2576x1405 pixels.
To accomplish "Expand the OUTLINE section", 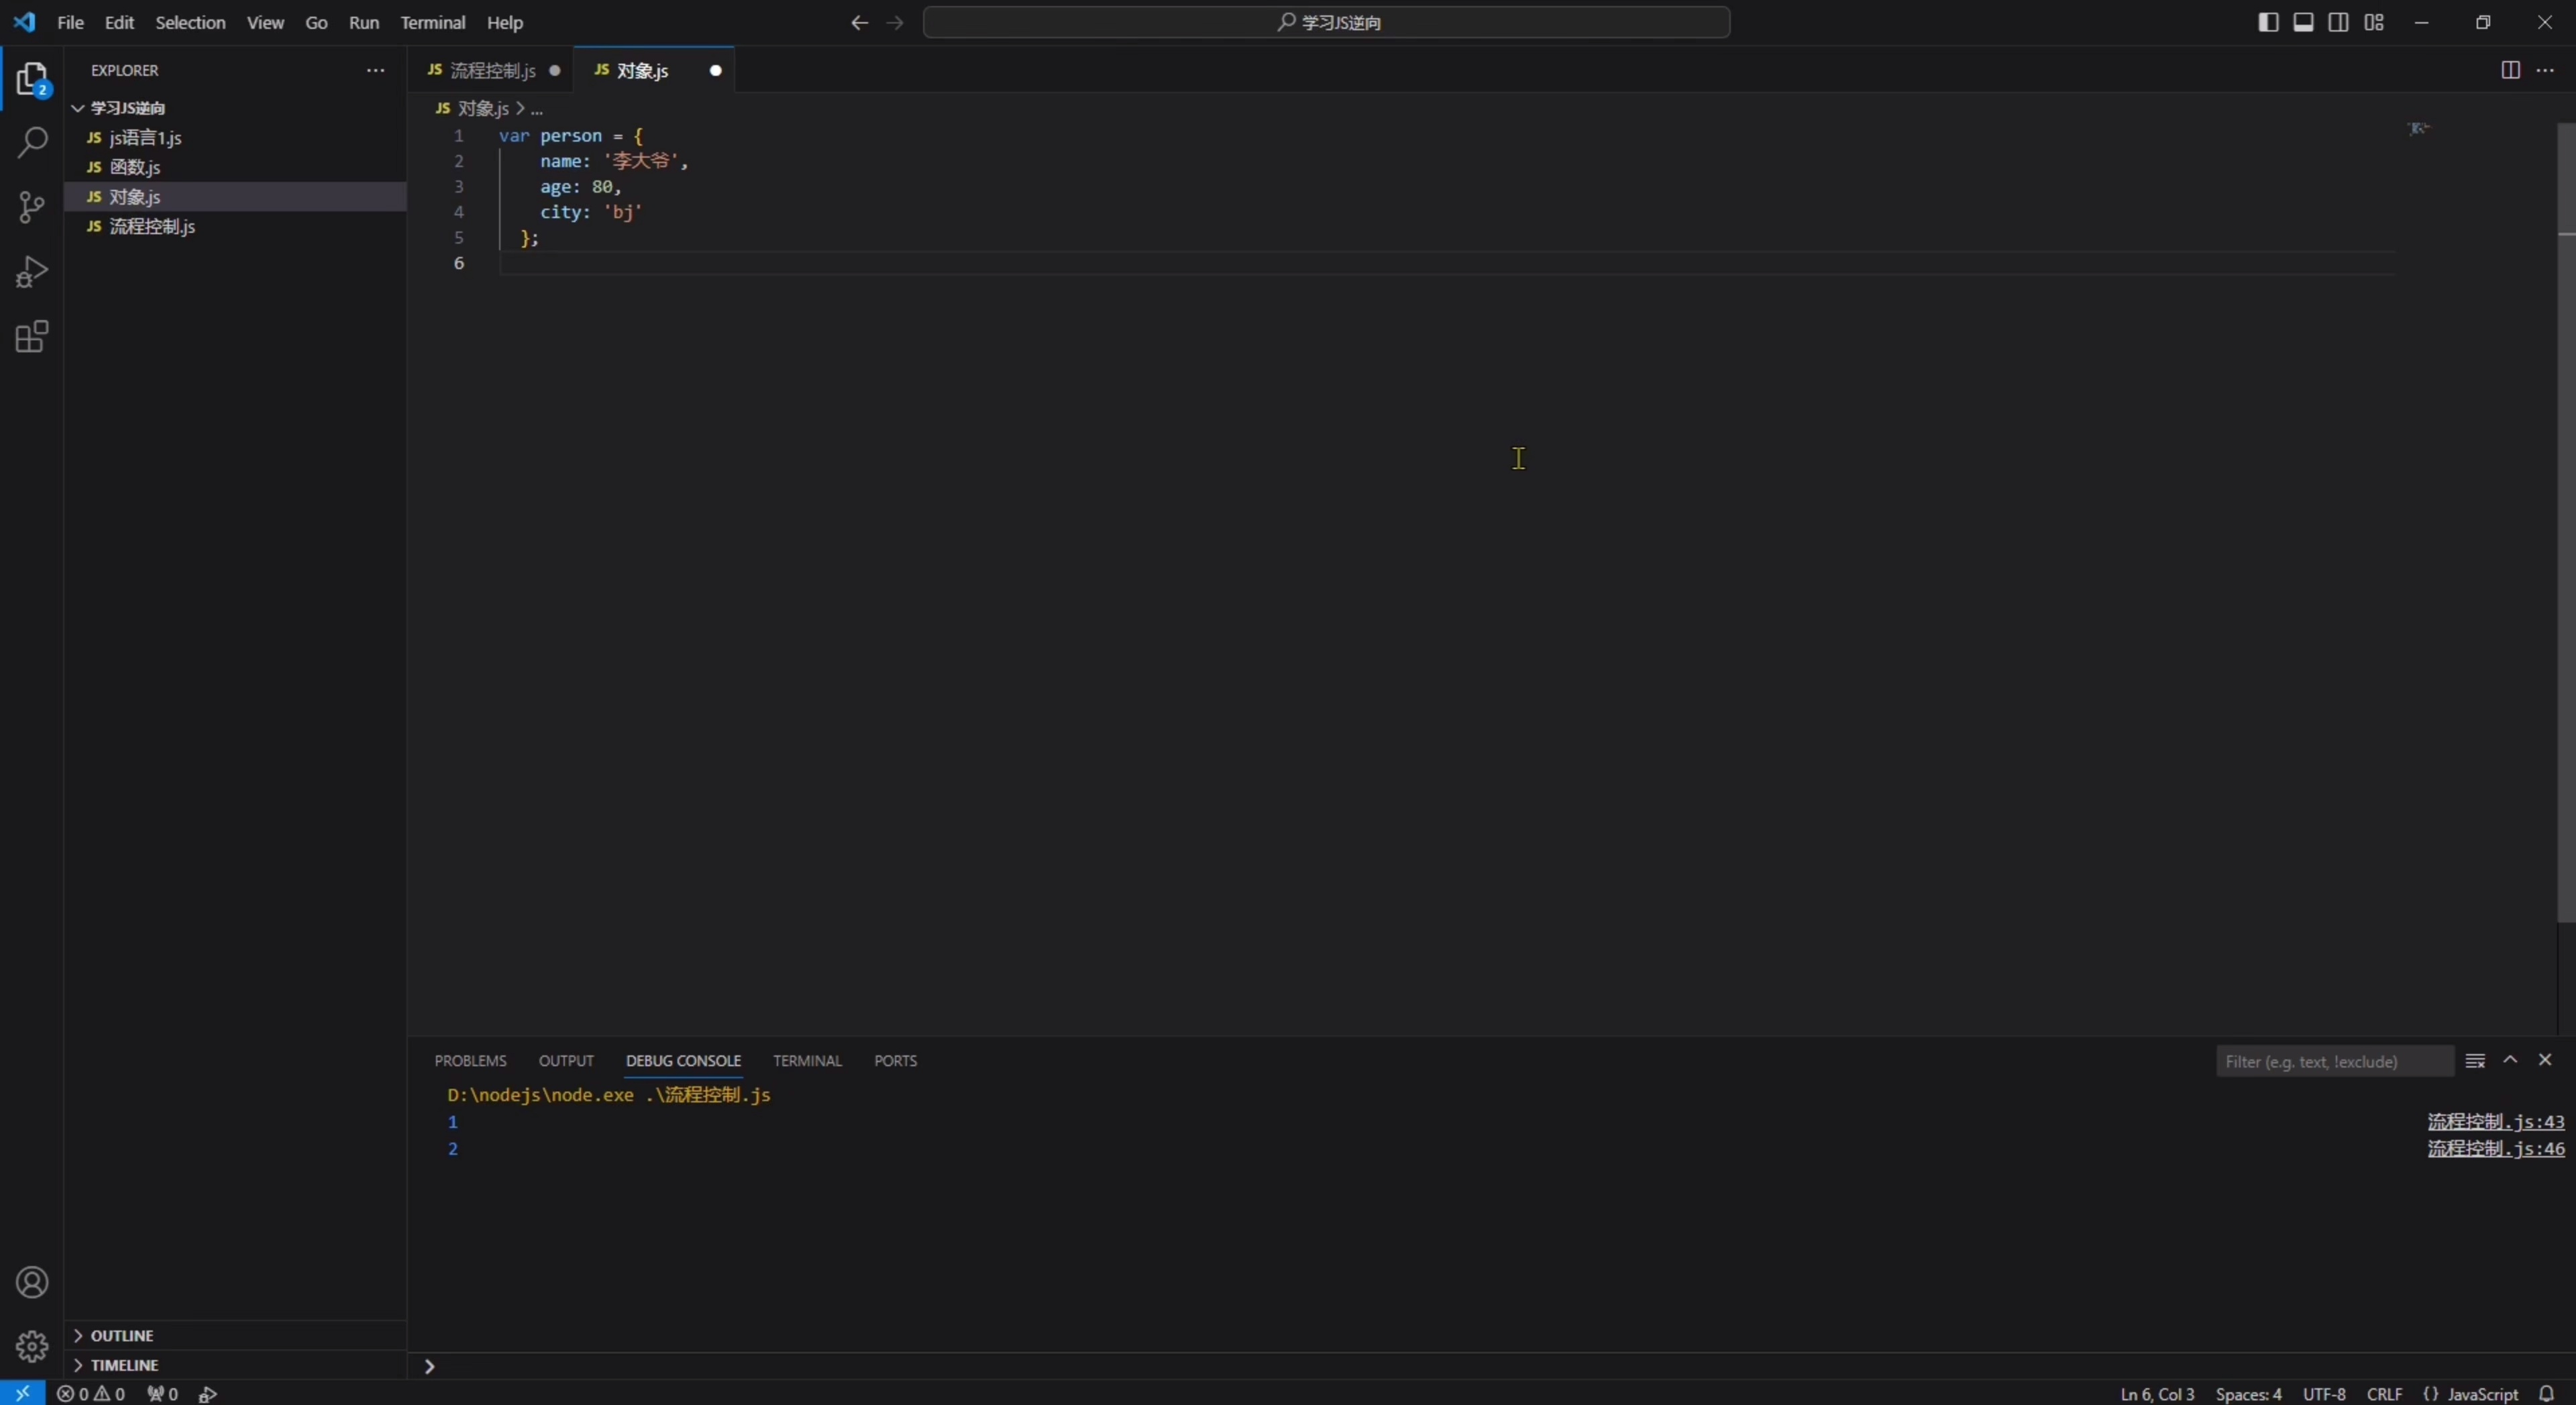I will 122,1336.
